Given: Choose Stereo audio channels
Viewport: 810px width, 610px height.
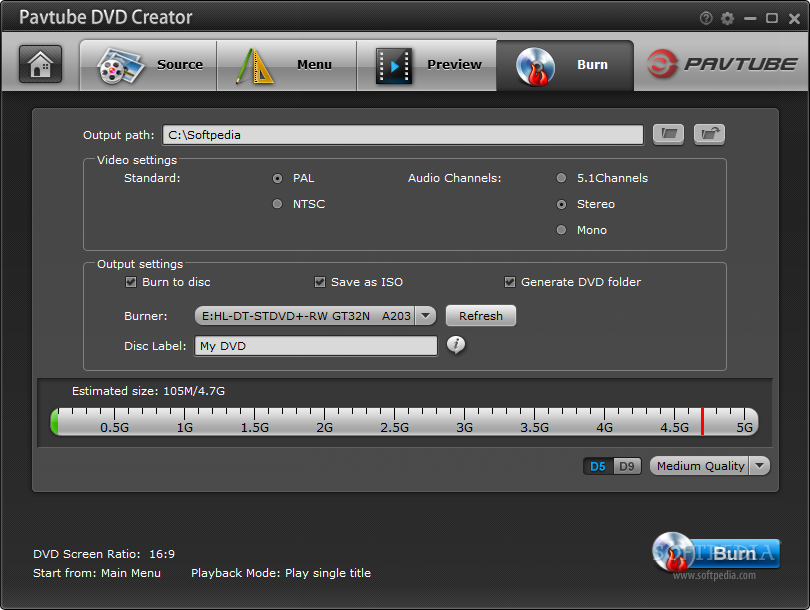Looking at the screenshot, I should (x=562, y=205).
